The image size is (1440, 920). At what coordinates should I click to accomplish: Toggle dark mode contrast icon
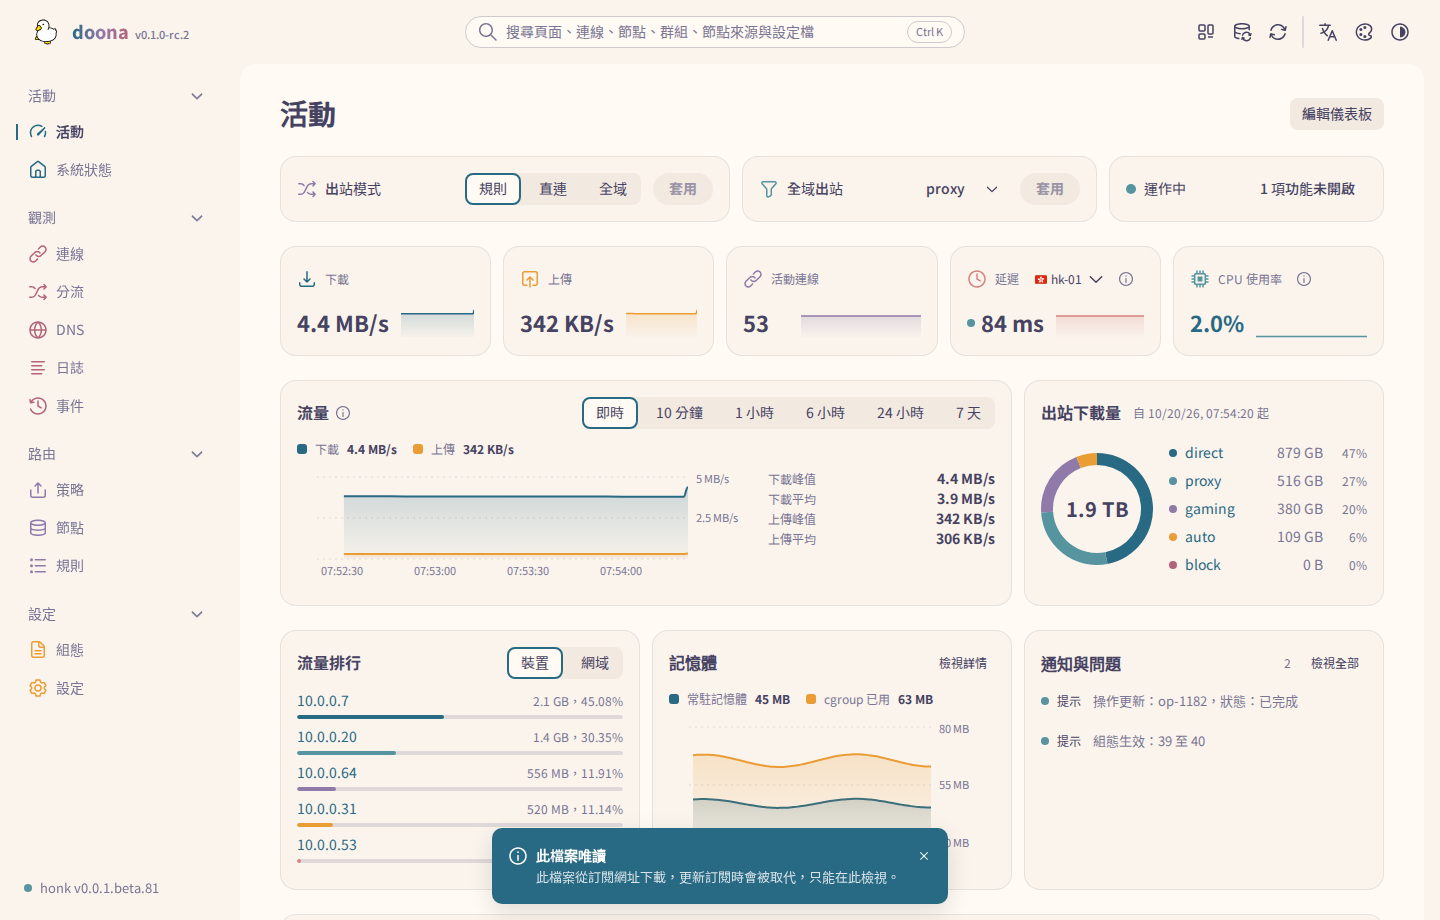coord(1400,32)
